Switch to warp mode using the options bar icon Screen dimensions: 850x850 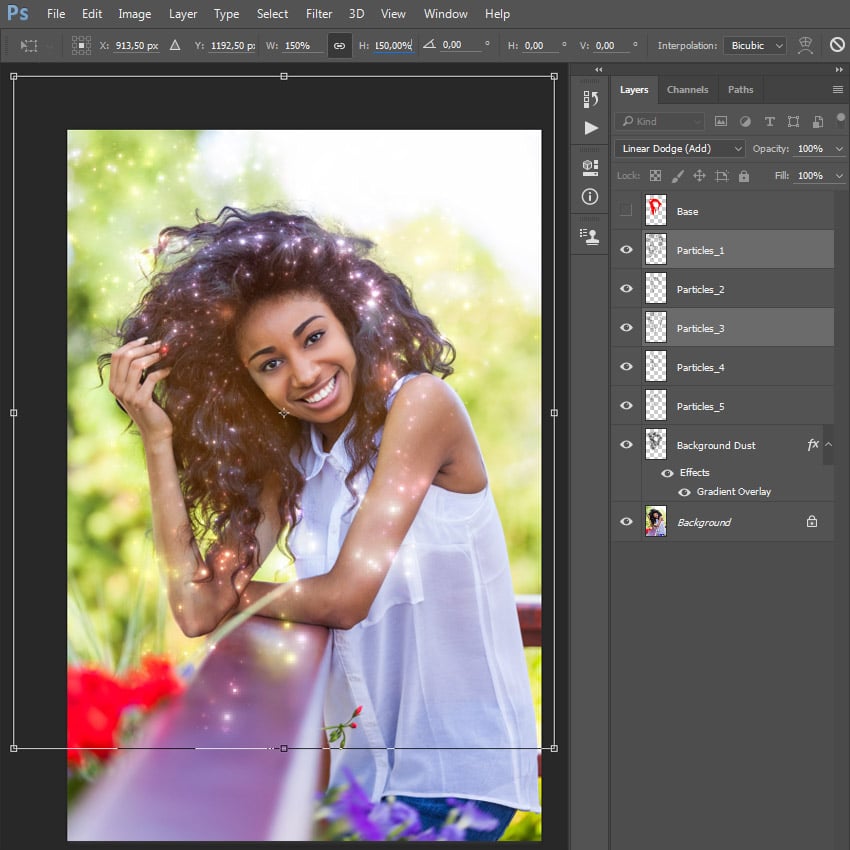[804, 46]
